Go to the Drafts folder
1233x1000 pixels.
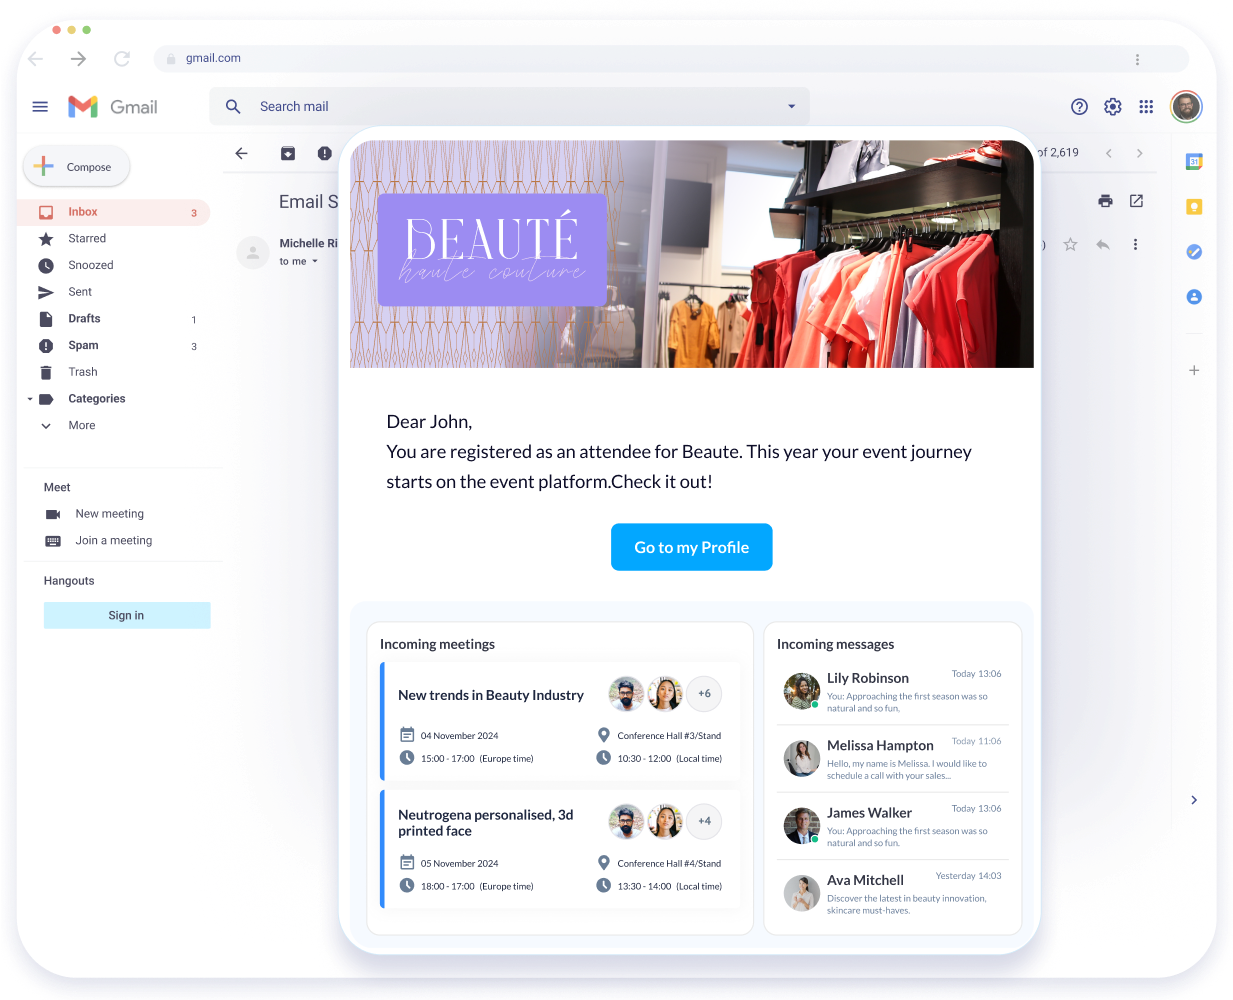pyautogui.click(x=84, y=319)
